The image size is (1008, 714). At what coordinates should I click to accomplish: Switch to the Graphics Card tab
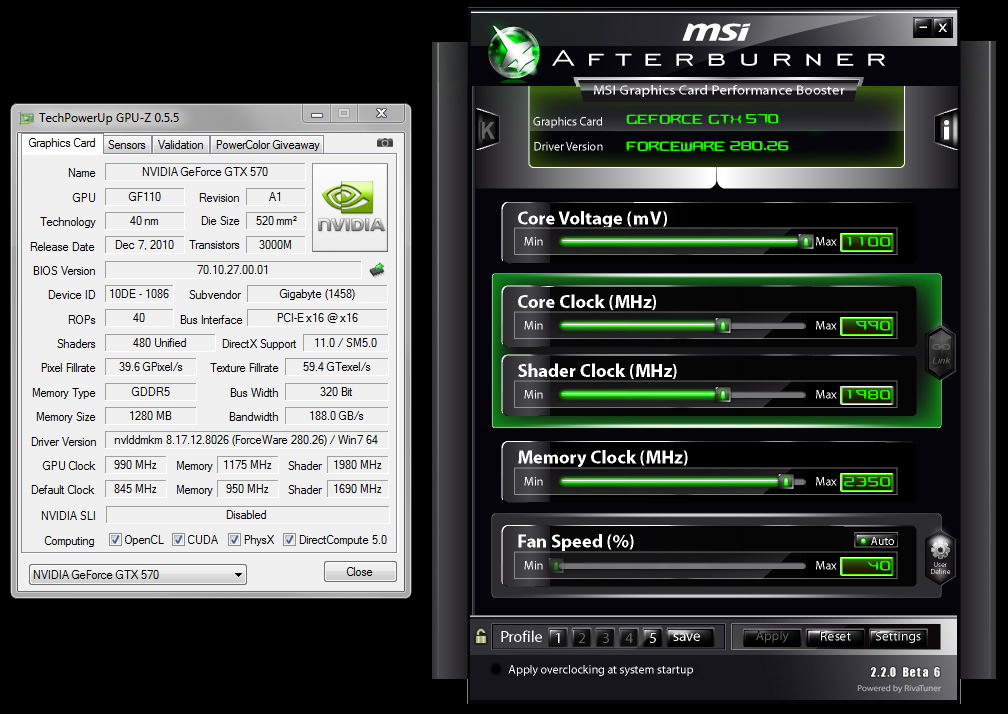[x=62, y=143]
